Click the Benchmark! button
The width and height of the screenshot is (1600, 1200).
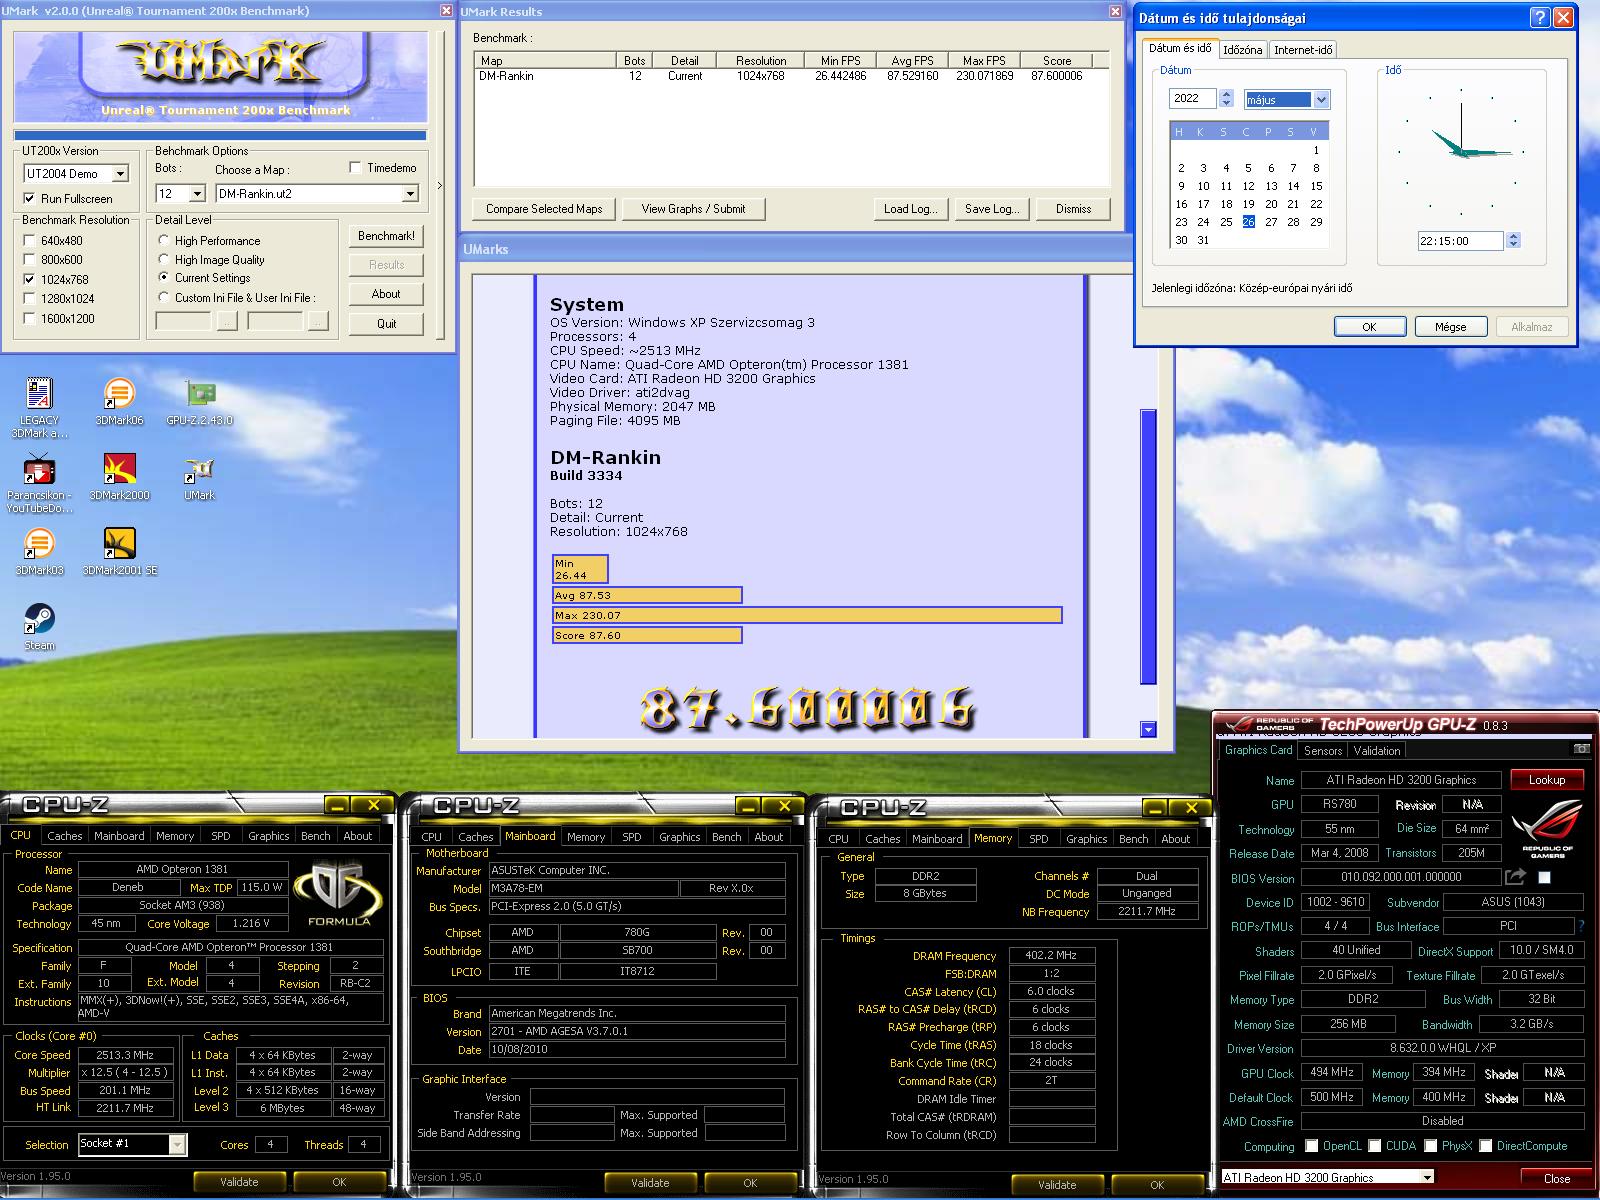(386, 236)
